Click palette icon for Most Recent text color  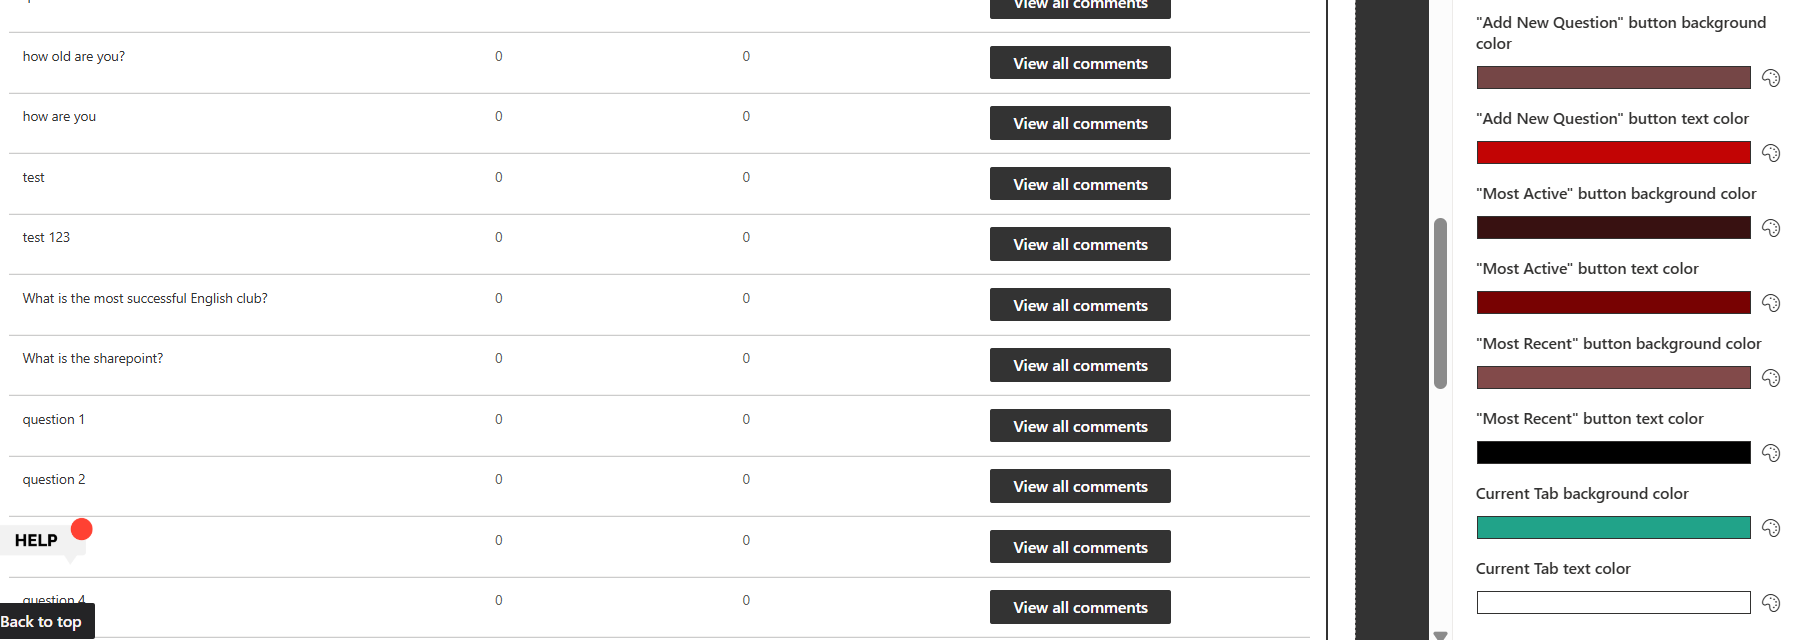(1770, 453)
